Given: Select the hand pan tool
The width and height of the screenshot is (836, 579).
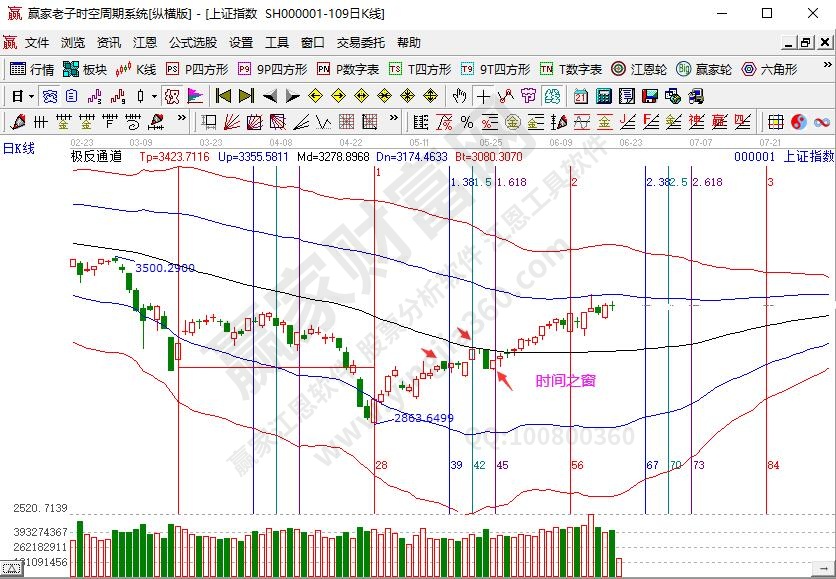Looking at the screenshot, I should click(459, 96).
